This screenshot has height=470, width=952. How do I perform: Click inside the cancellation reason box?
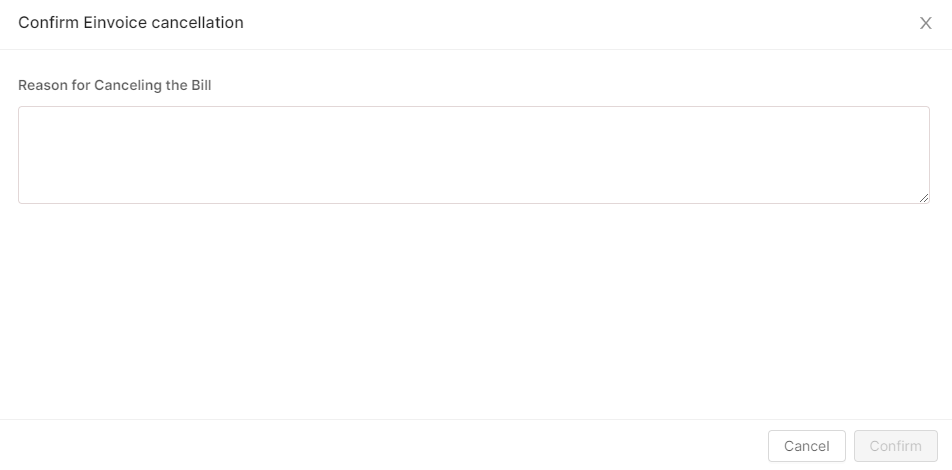[x=474, y=155]
